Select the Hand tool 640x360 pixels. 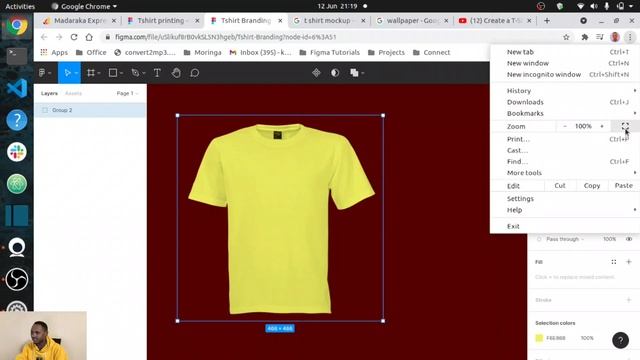(x=176, y=73)
